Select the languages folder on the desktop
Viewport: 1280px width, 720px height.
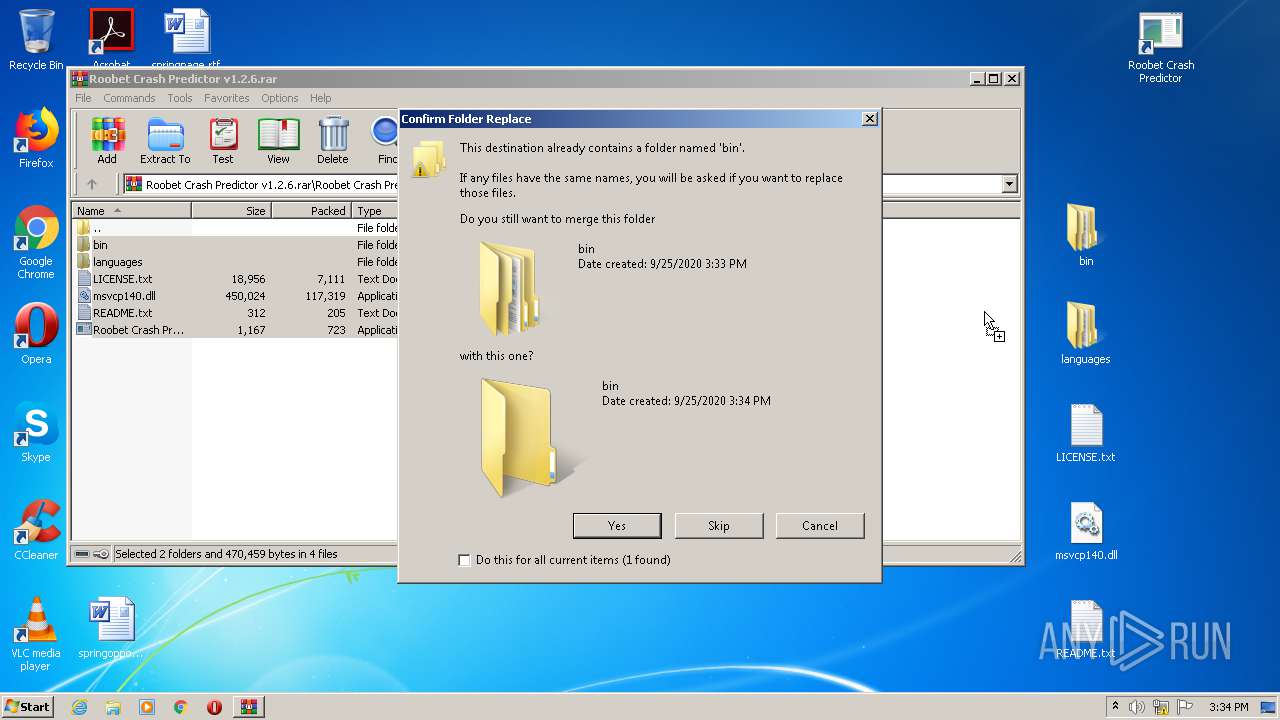[1086, 334]
